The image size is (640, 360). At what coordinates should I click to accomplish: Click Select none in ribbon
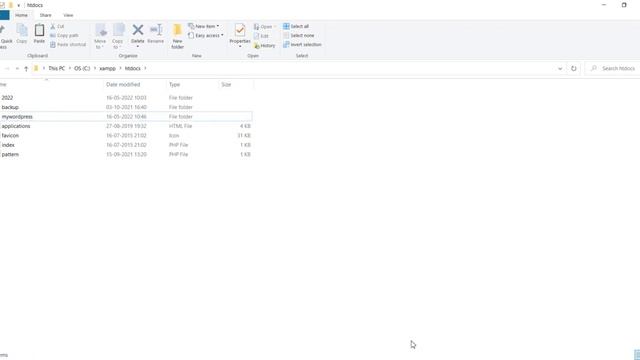(299, 36)
